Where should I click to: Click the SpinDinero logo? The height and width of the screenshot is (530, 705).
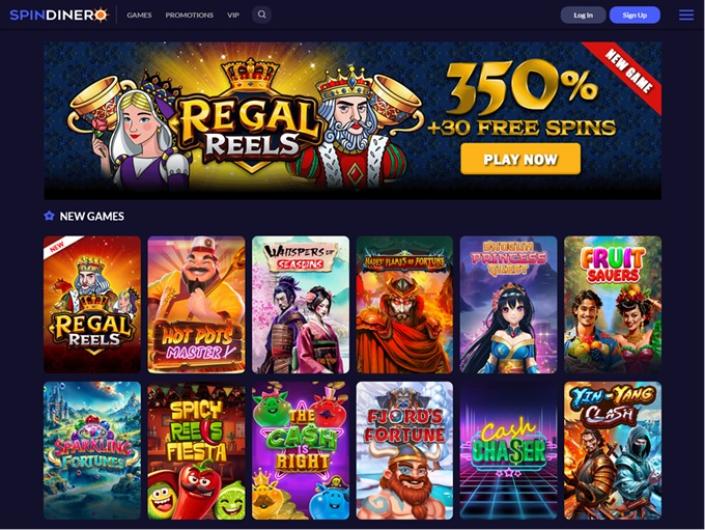59,15
